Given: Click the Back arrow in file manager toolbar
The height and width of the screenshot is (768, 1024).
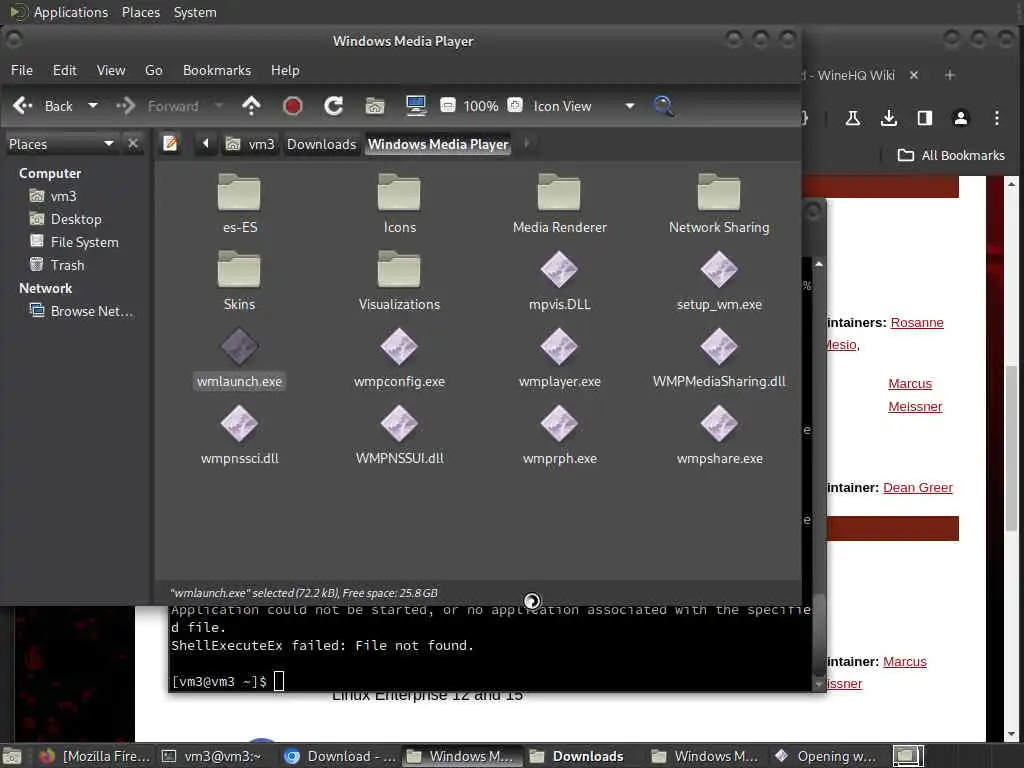Looking at the screenshot, I should [x=24, y=106].
